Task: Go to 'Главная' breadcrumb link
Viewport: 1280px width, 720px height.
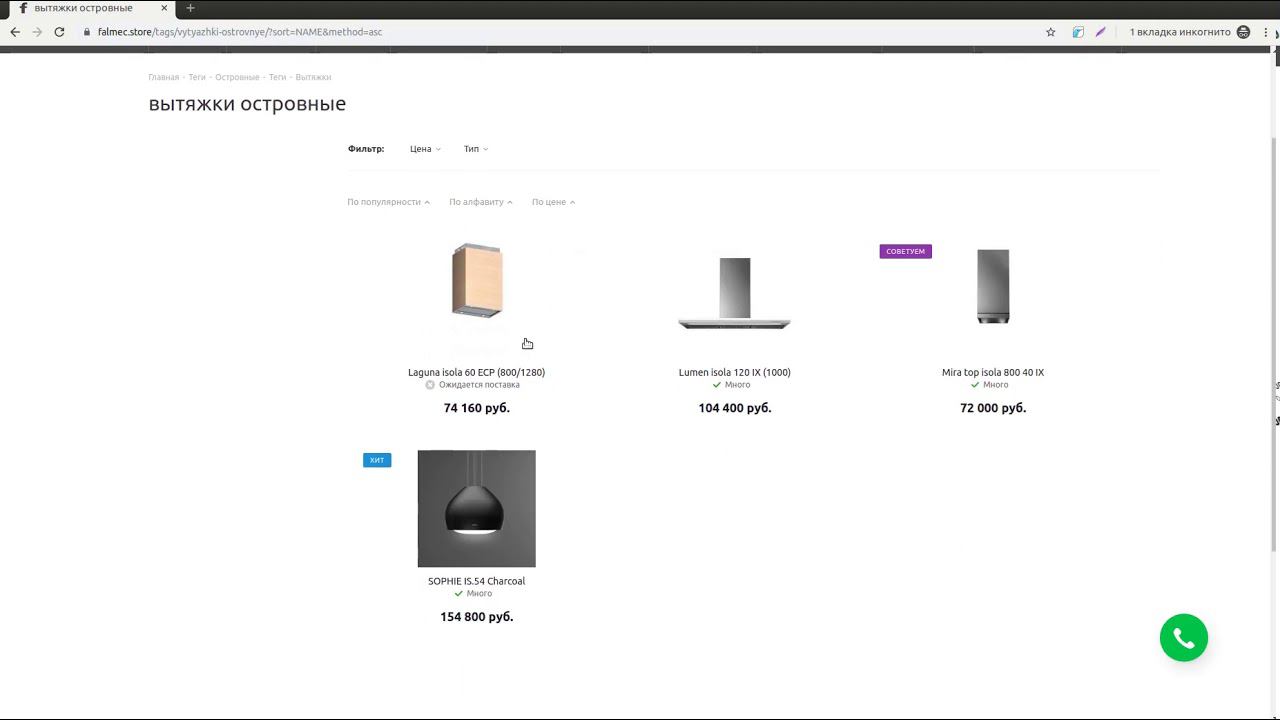Action: click(164, 77)
